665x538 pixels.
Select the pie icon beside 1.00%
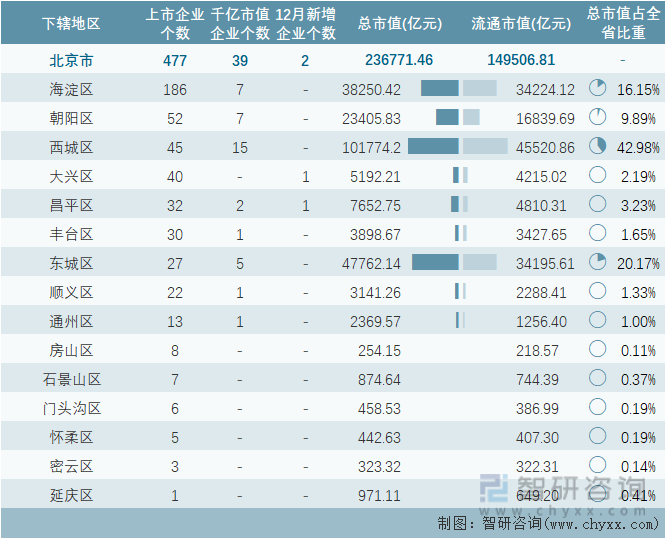[598, 320]
